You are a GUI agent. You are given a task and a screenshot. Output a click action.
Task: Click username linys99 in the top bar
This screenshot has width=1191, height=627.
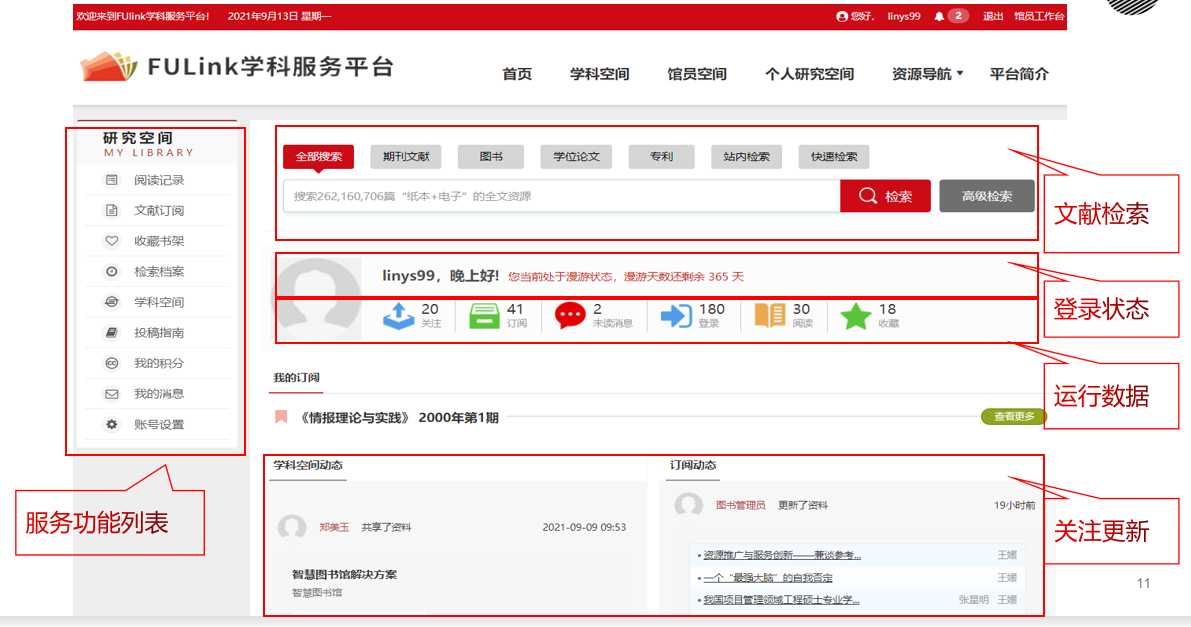click(x=904, y=16)
